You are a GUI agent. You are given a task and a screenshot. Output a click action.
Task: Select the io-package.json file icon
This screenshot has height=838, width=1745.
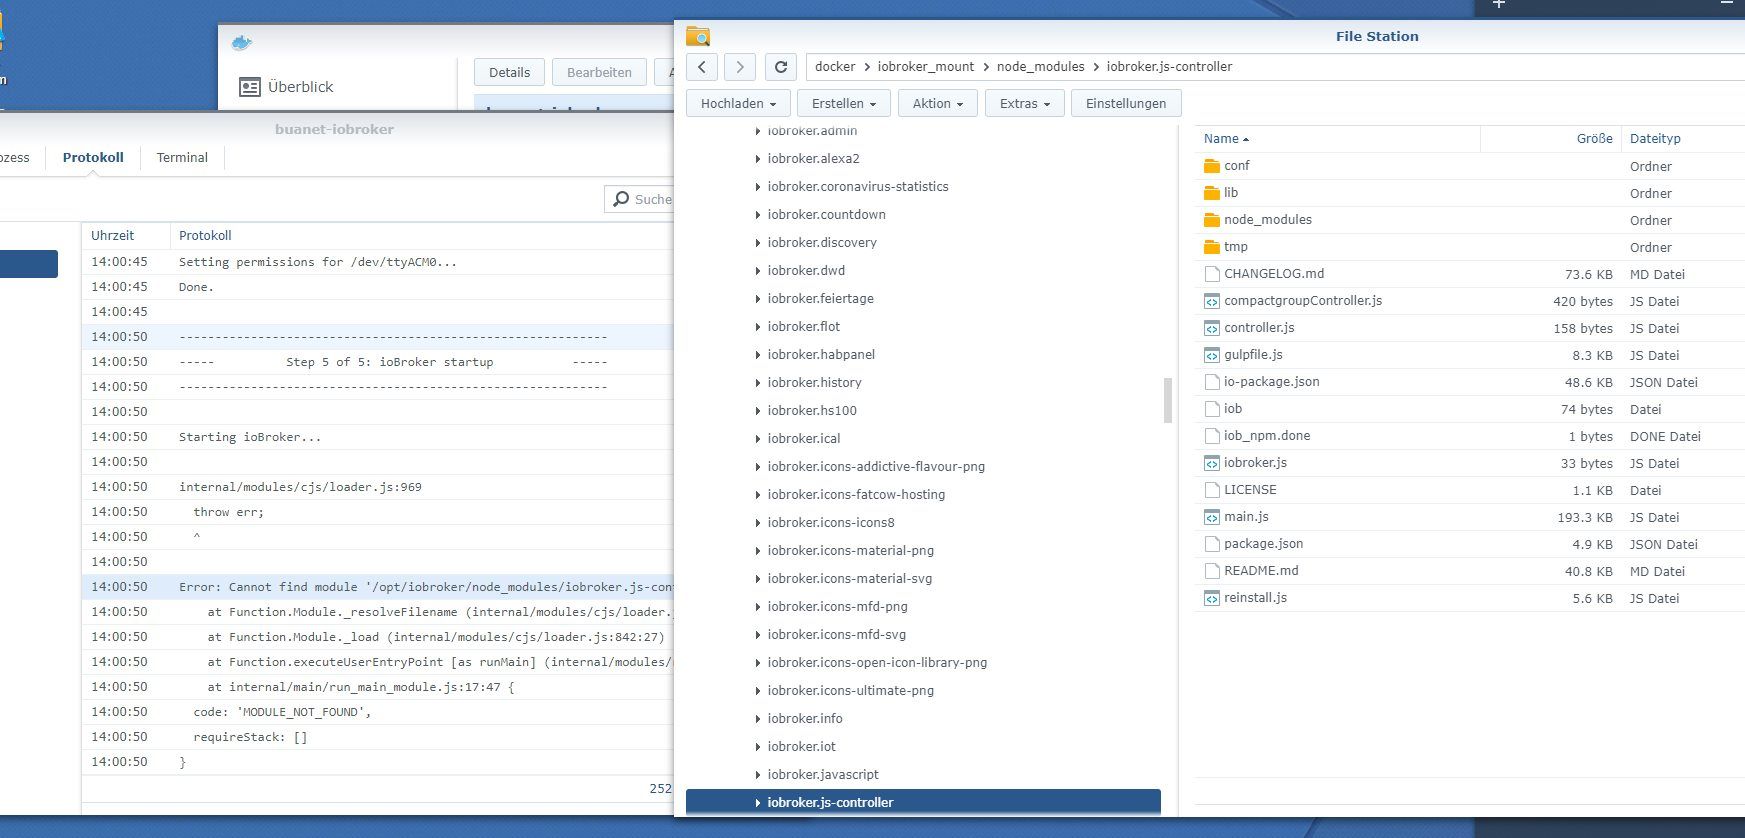[x=1212, y=382]
